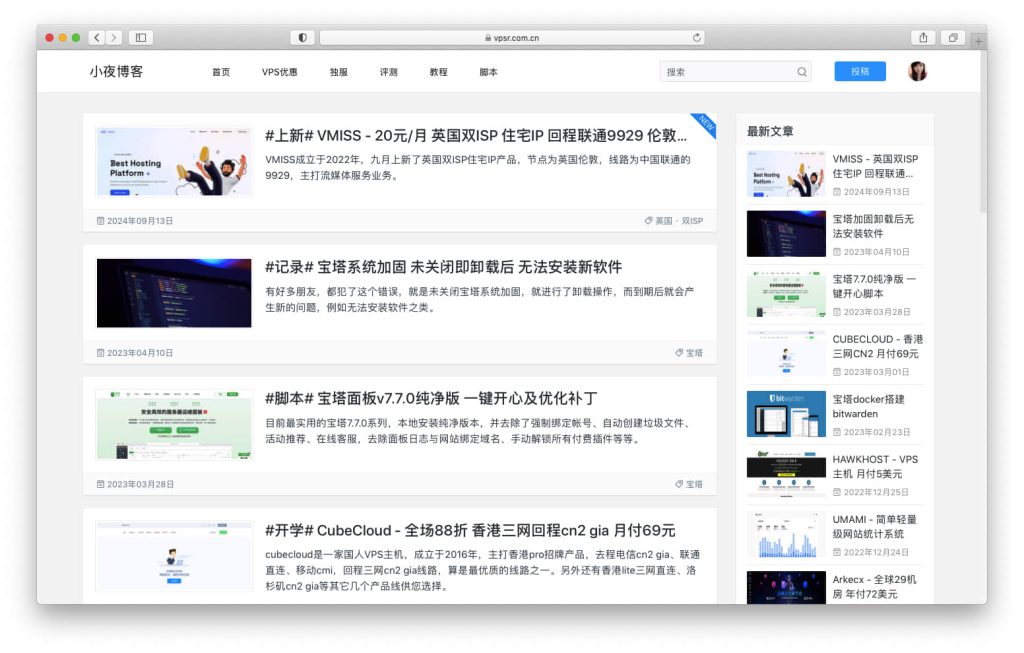This screenshot has width=1024, height=653.
Task: Click the 英国 · 双ISP tag
Action: pyautogui.click(x=679, y=221)
